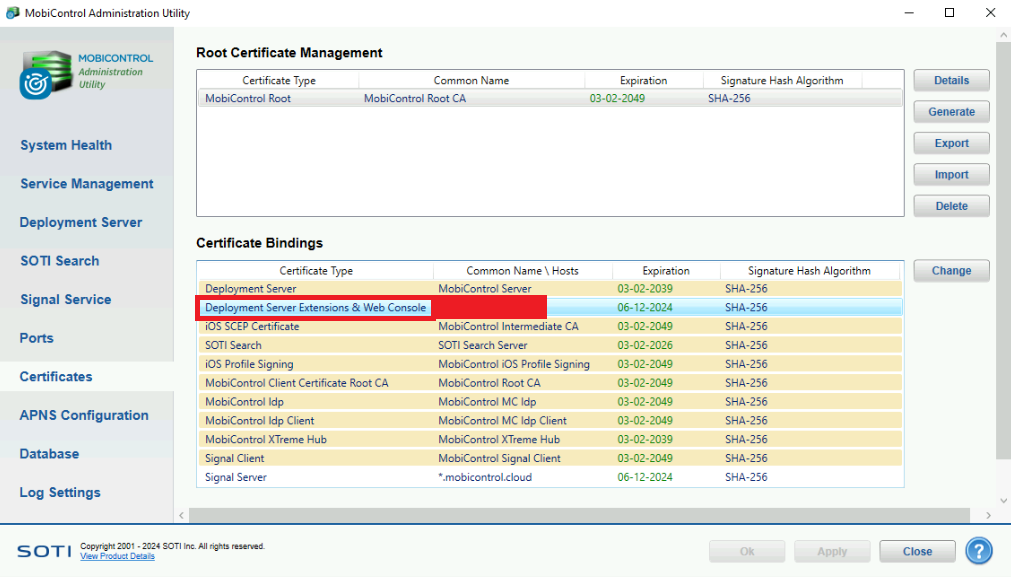Open the View Product Details link
This screenshot has height=577, width=1011.
(117, 556)
